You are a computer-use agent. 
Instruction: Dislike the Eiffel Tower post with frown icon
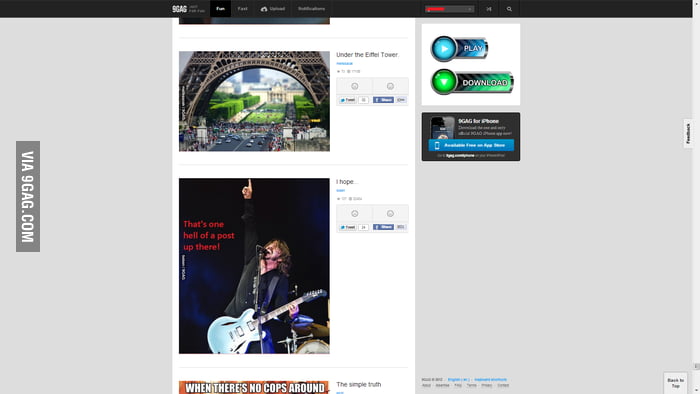click(x=390, y=86)
